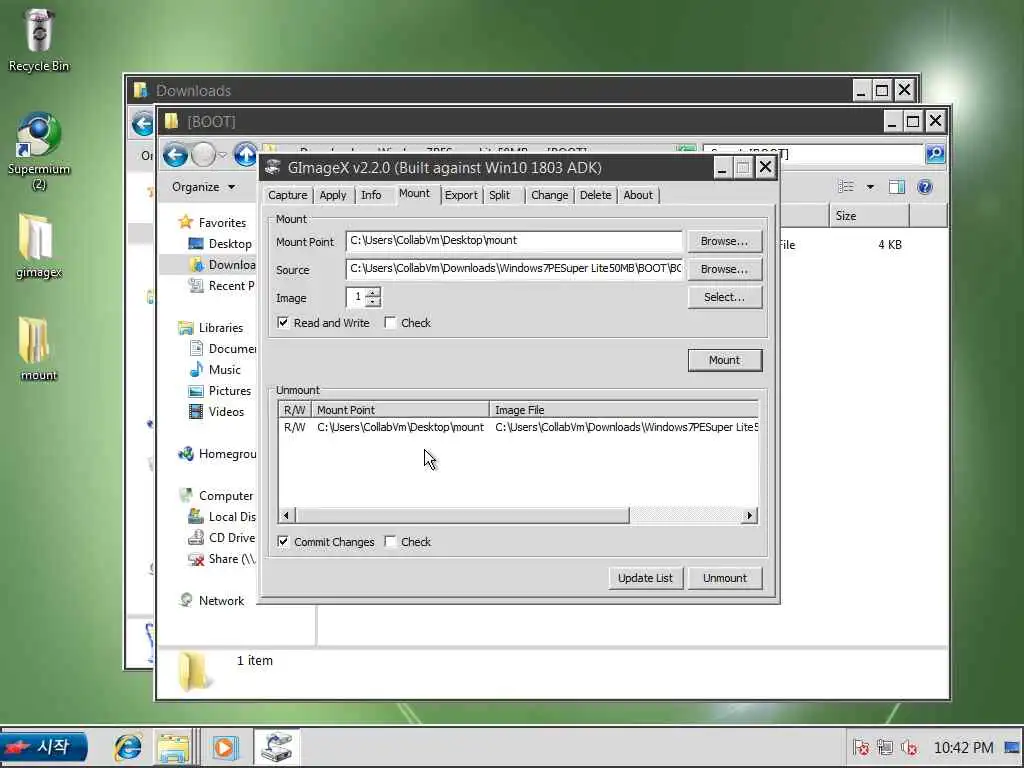Image resolution: width=1024 pixels, height=768 pixels.
Task: Click the Unmount button
Action: coord(724,578)
